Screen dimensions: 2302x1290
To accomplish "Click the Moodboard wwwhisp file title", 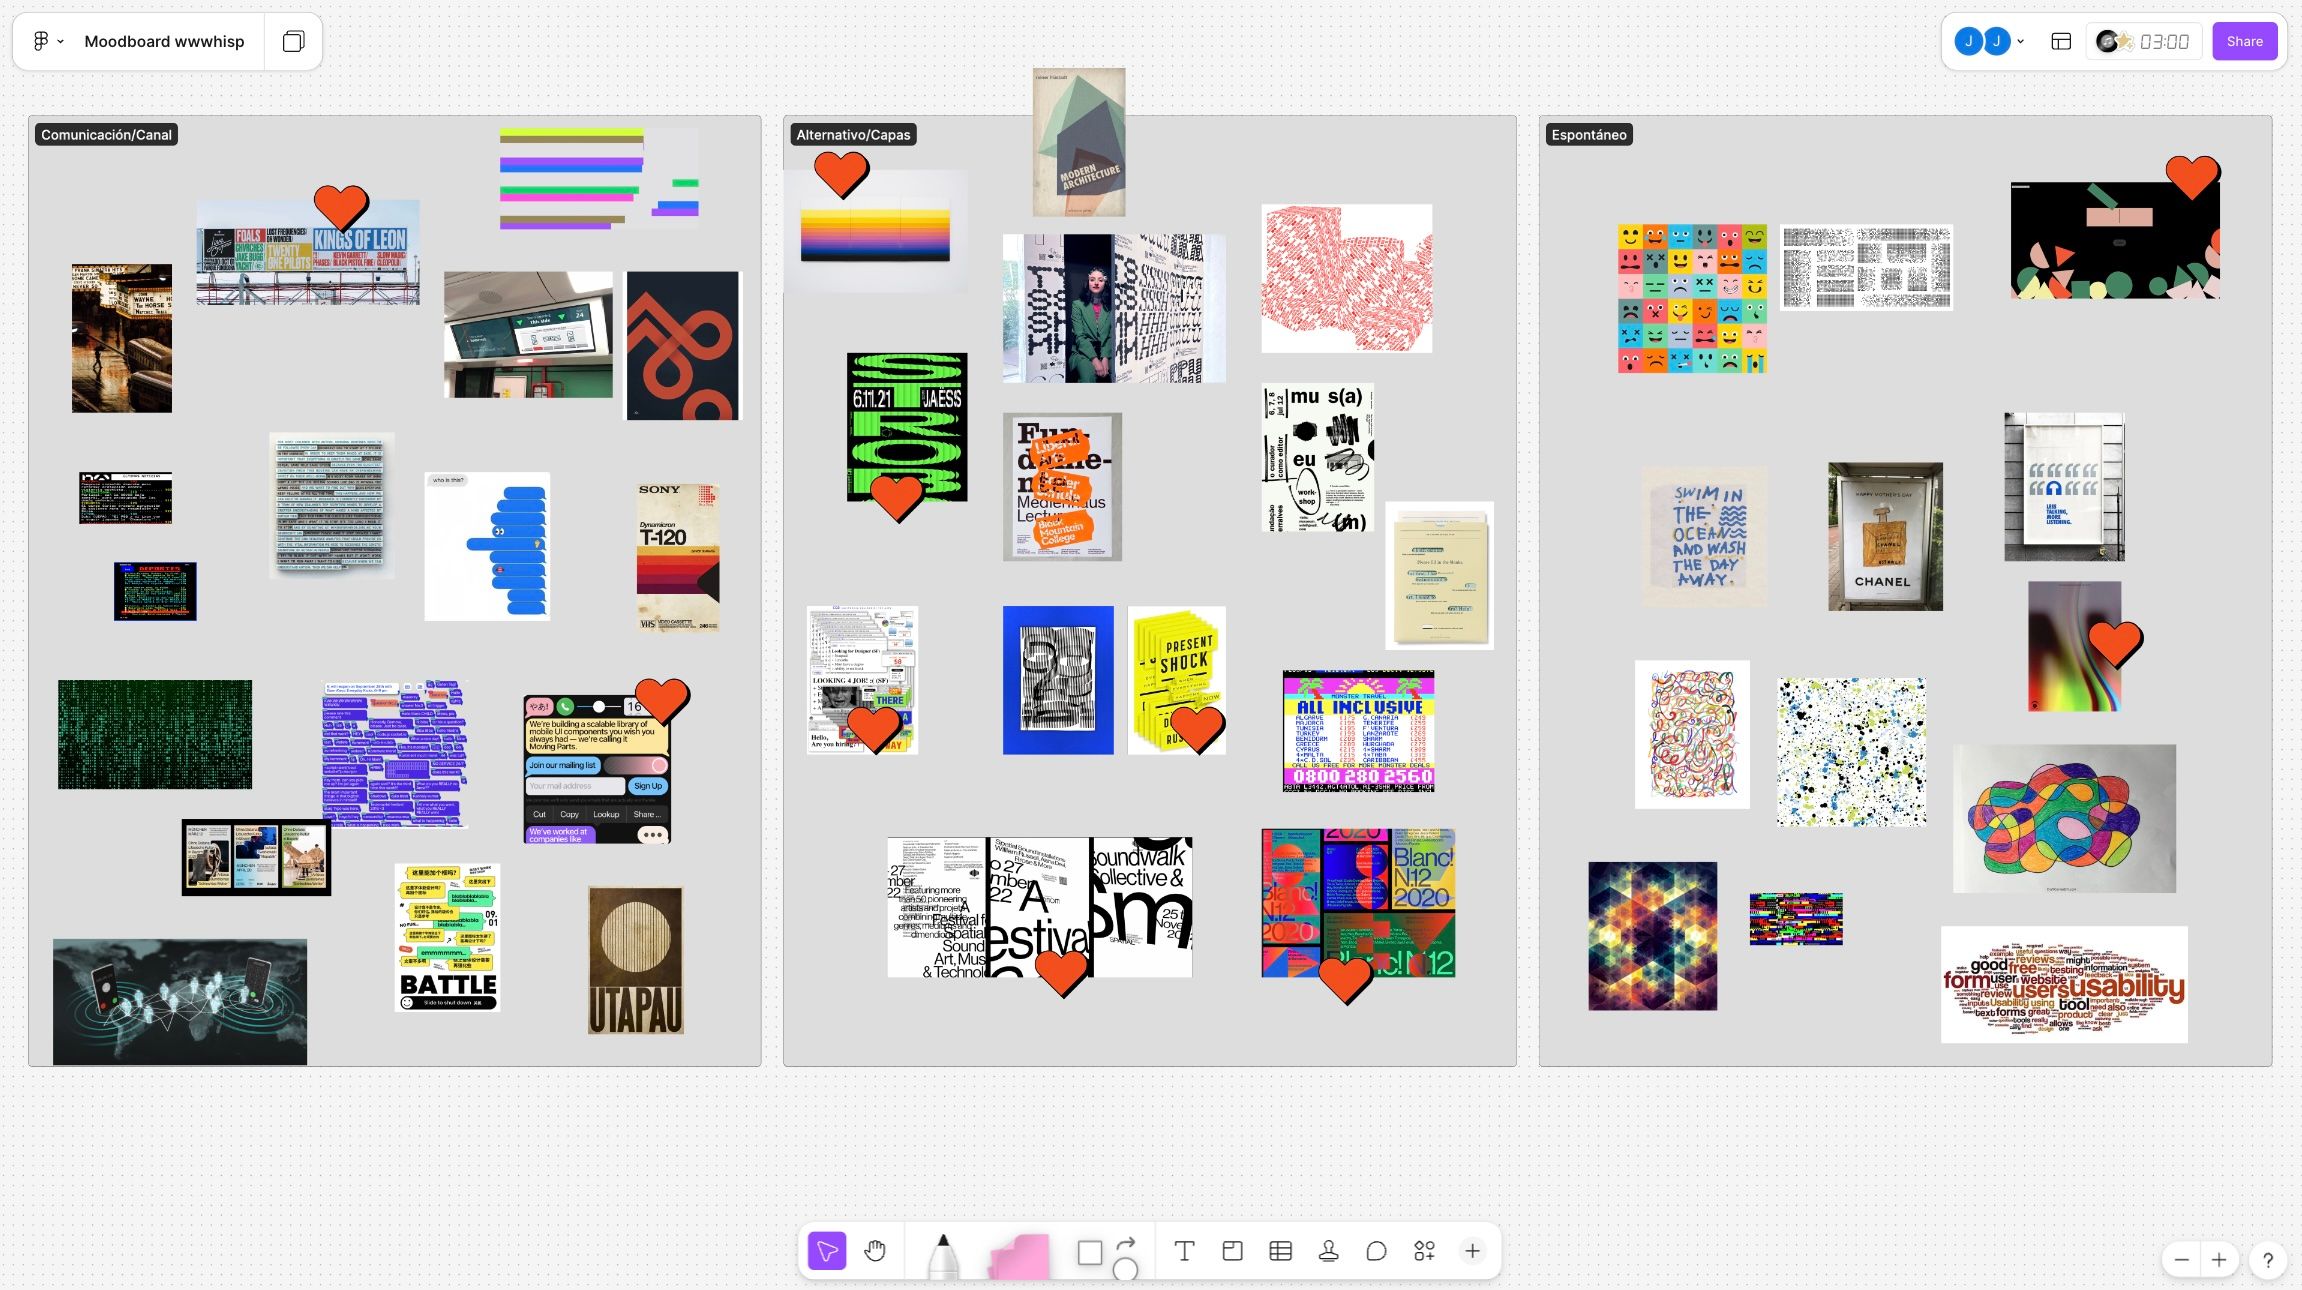I will pyautogui.click(x=164, y=41).
